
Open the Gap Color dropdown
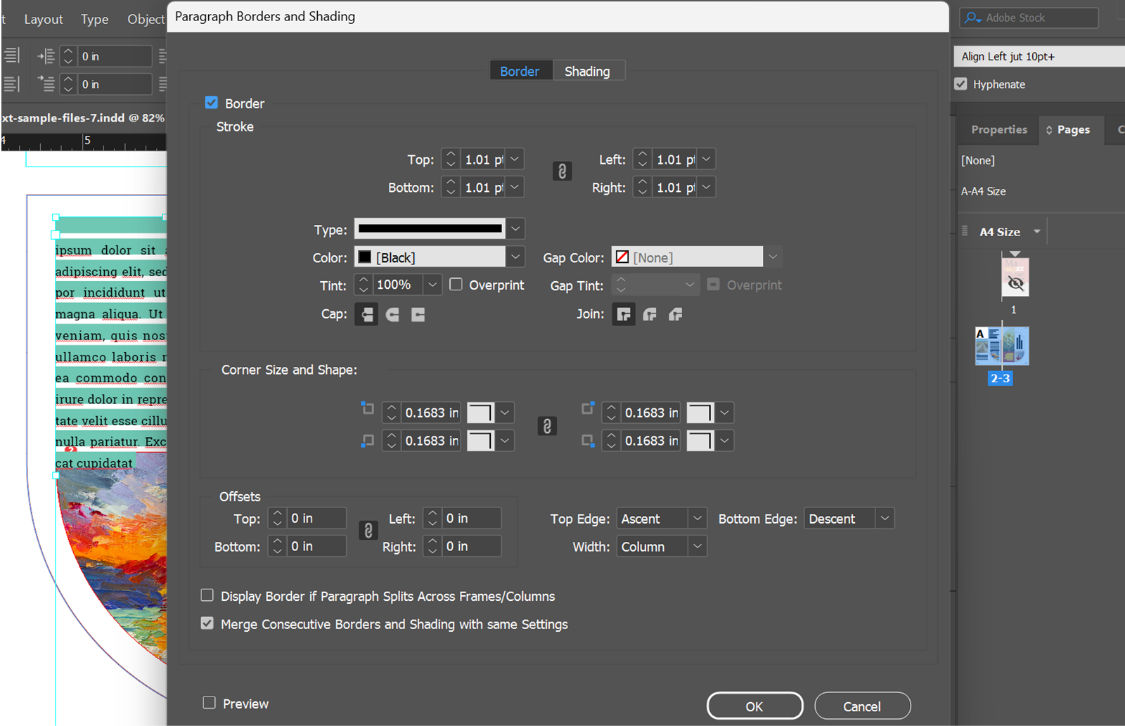tap(773, 257)
